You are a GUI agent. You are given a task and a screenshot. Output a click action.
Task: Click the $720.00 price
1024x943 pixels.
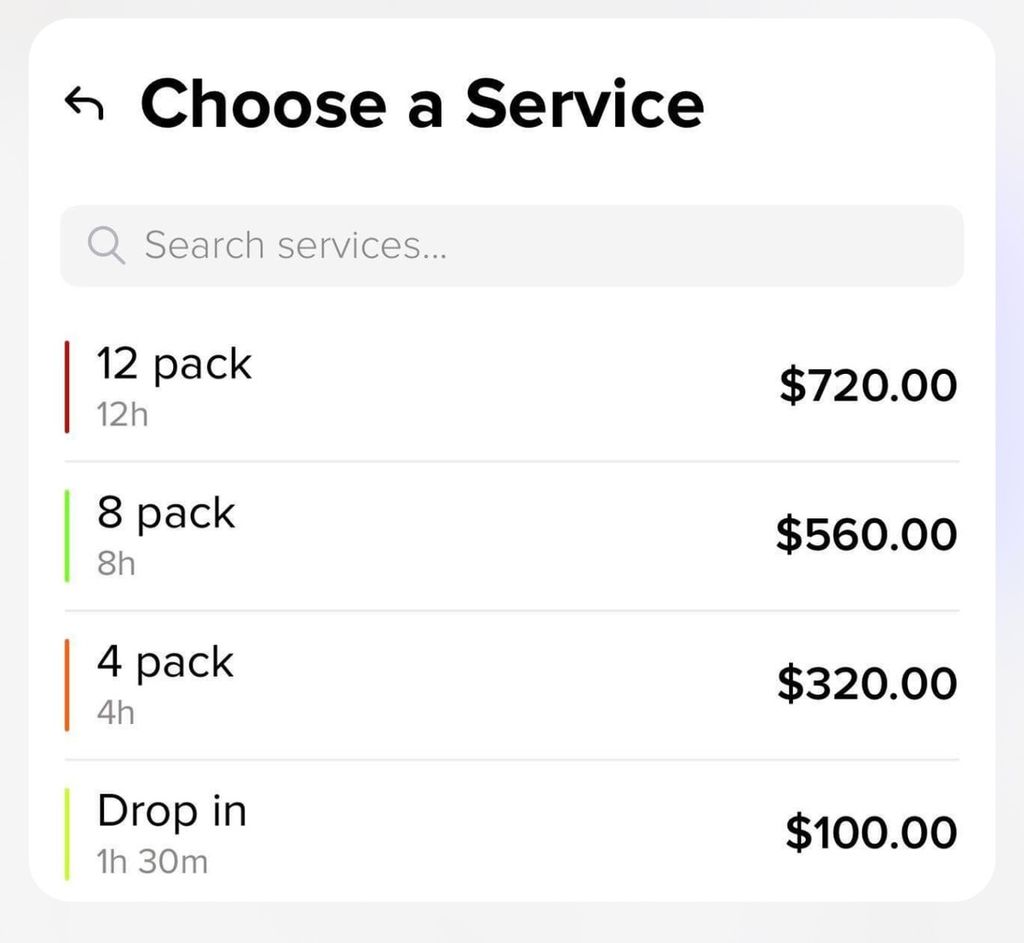(868, 385)
